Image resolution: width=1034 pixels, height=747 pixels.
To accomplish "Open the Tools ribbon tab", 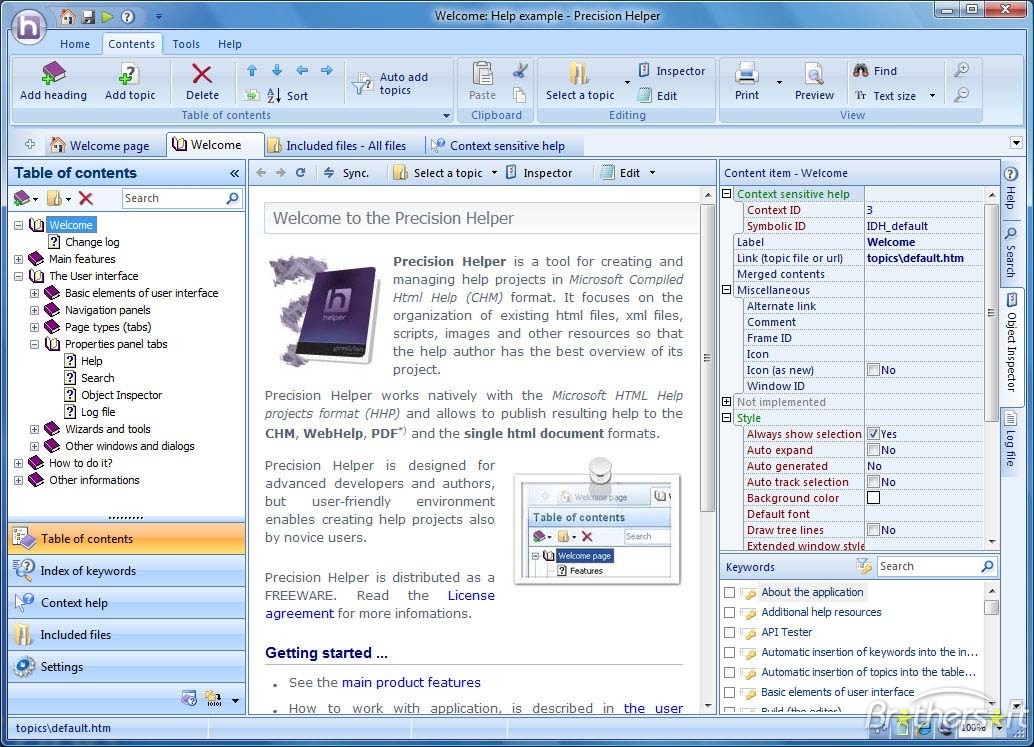I will [186, 44].
